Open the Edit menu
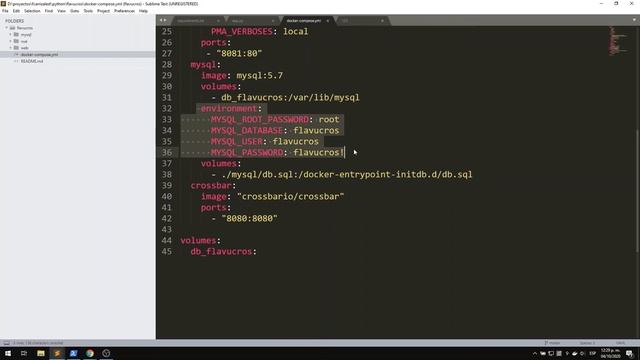The width and height of the screenshot is (640, 360). coord(16,11)
